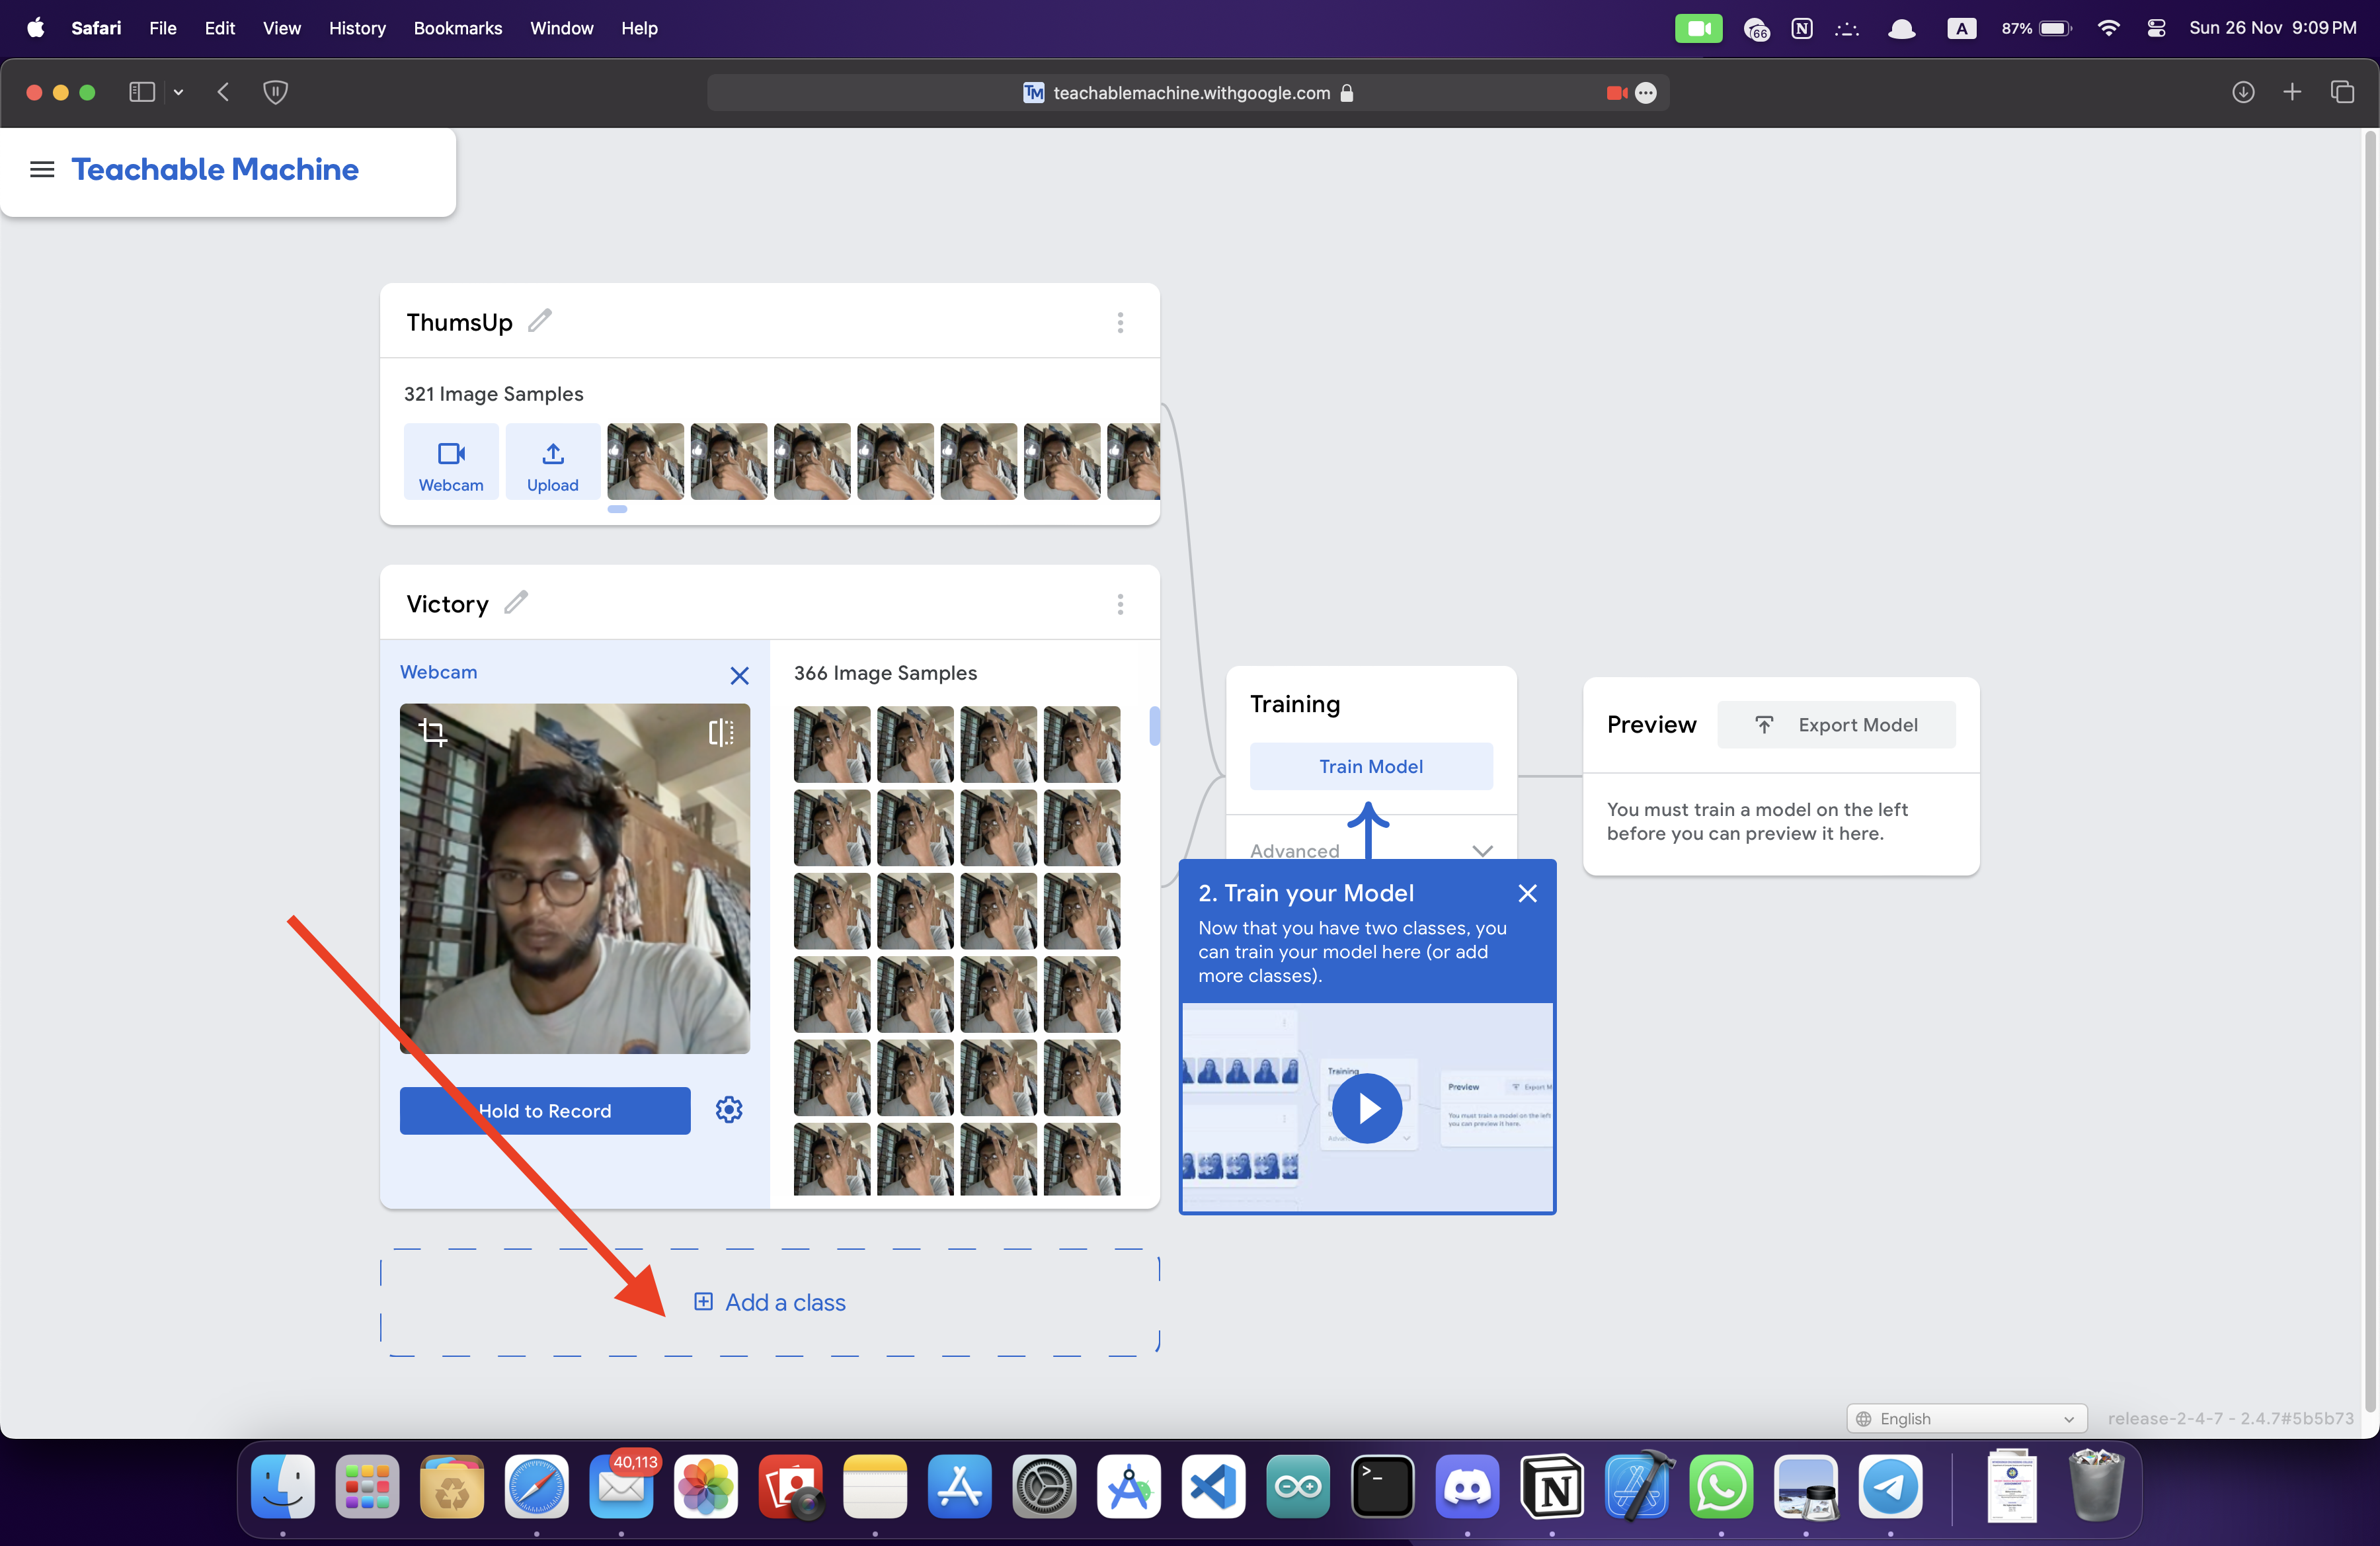
Task: Close the Victory webcam panel
Action: (x=739, y=676)
